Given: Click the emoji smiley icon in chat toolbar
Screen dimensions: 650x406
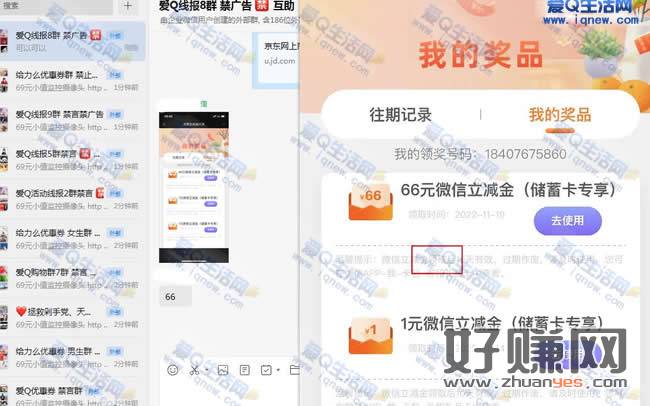Looking at the screenshot, I should [172, 370].
